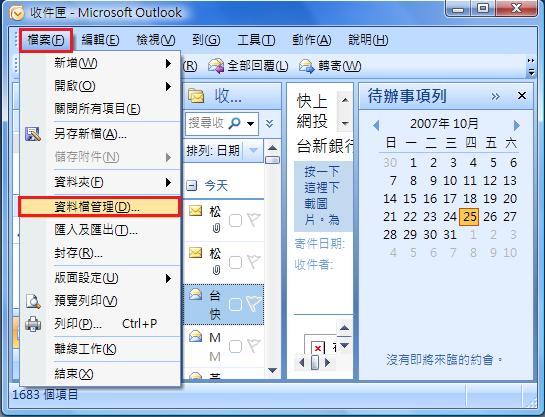Open the dropdown arrow beside the search magnifier

pos(250,123)
